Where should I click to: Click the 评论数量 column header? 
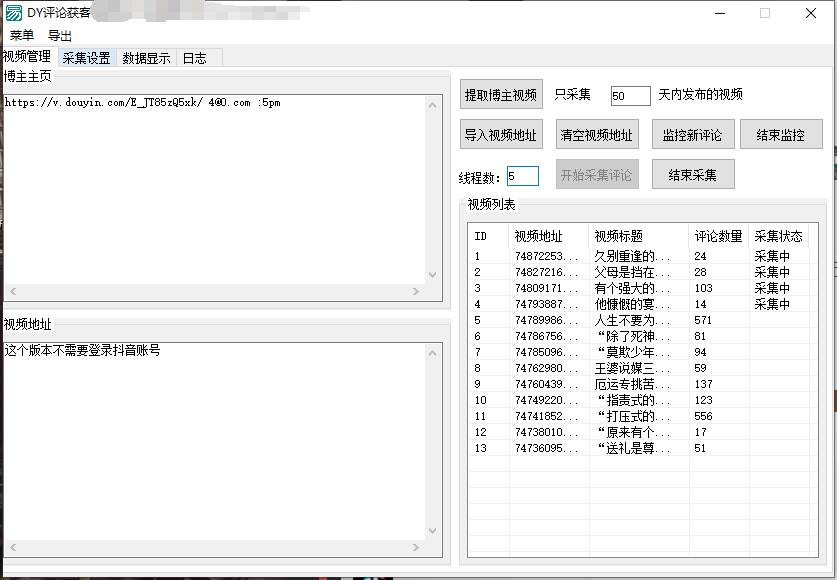click(x=712, y=236)
